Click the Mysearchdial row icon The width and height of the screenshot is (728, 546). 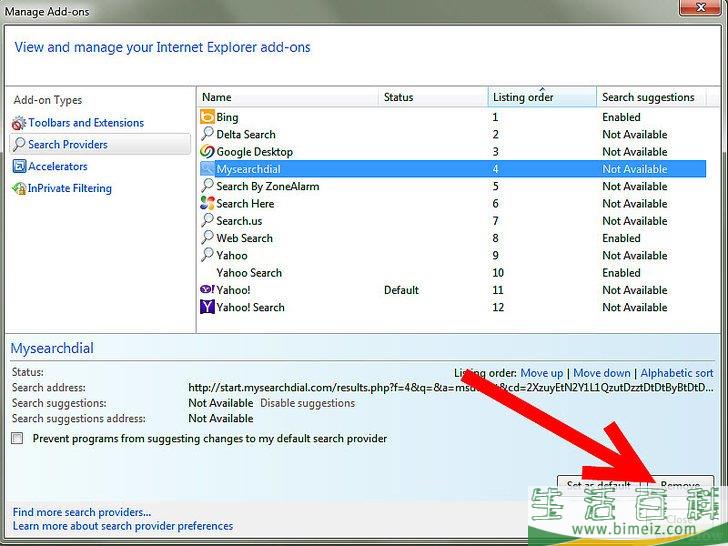coord(207,169)
